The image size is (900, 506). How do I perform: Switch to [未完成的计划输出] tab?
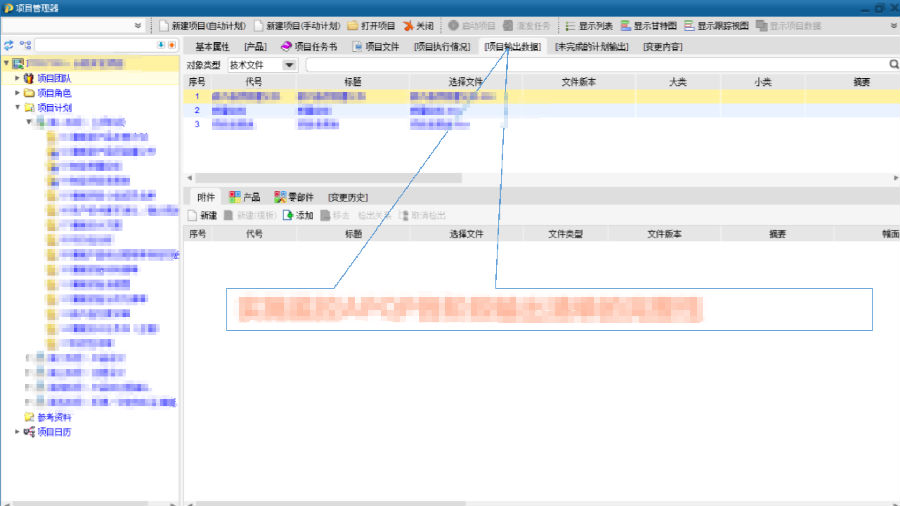591,46
